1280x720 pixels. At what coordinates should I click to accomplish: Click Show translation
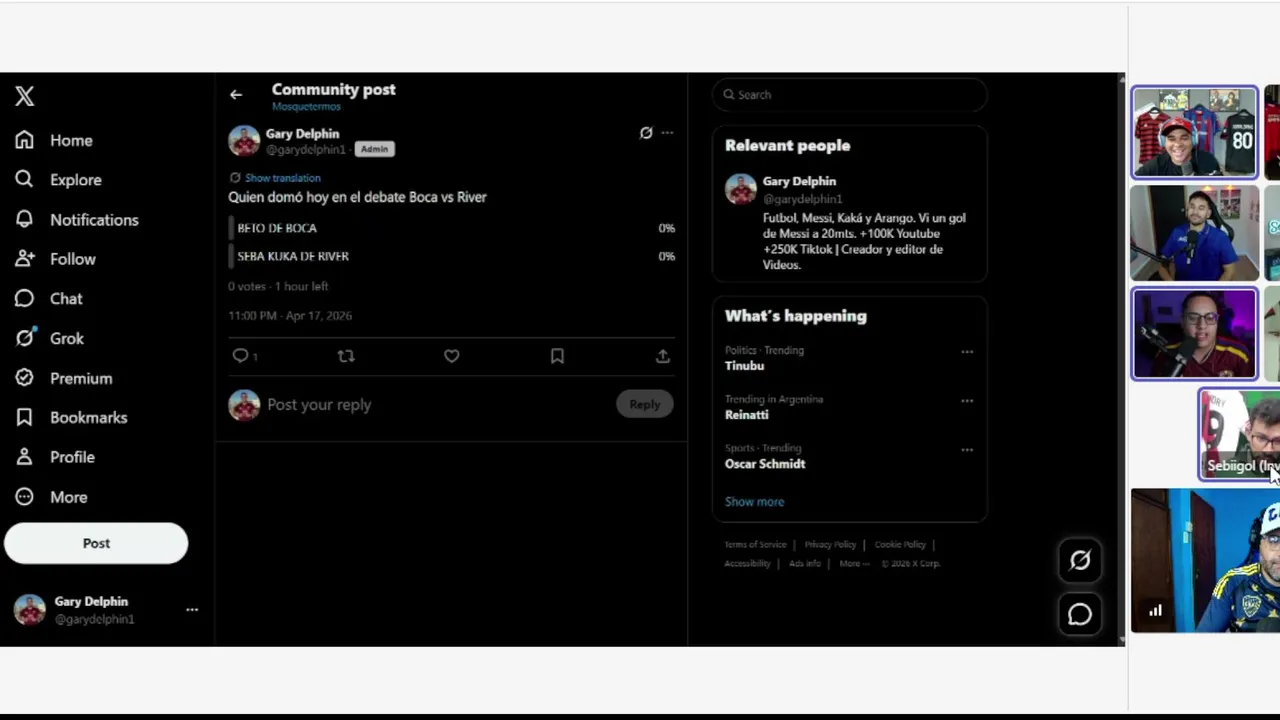click(282, 178)
